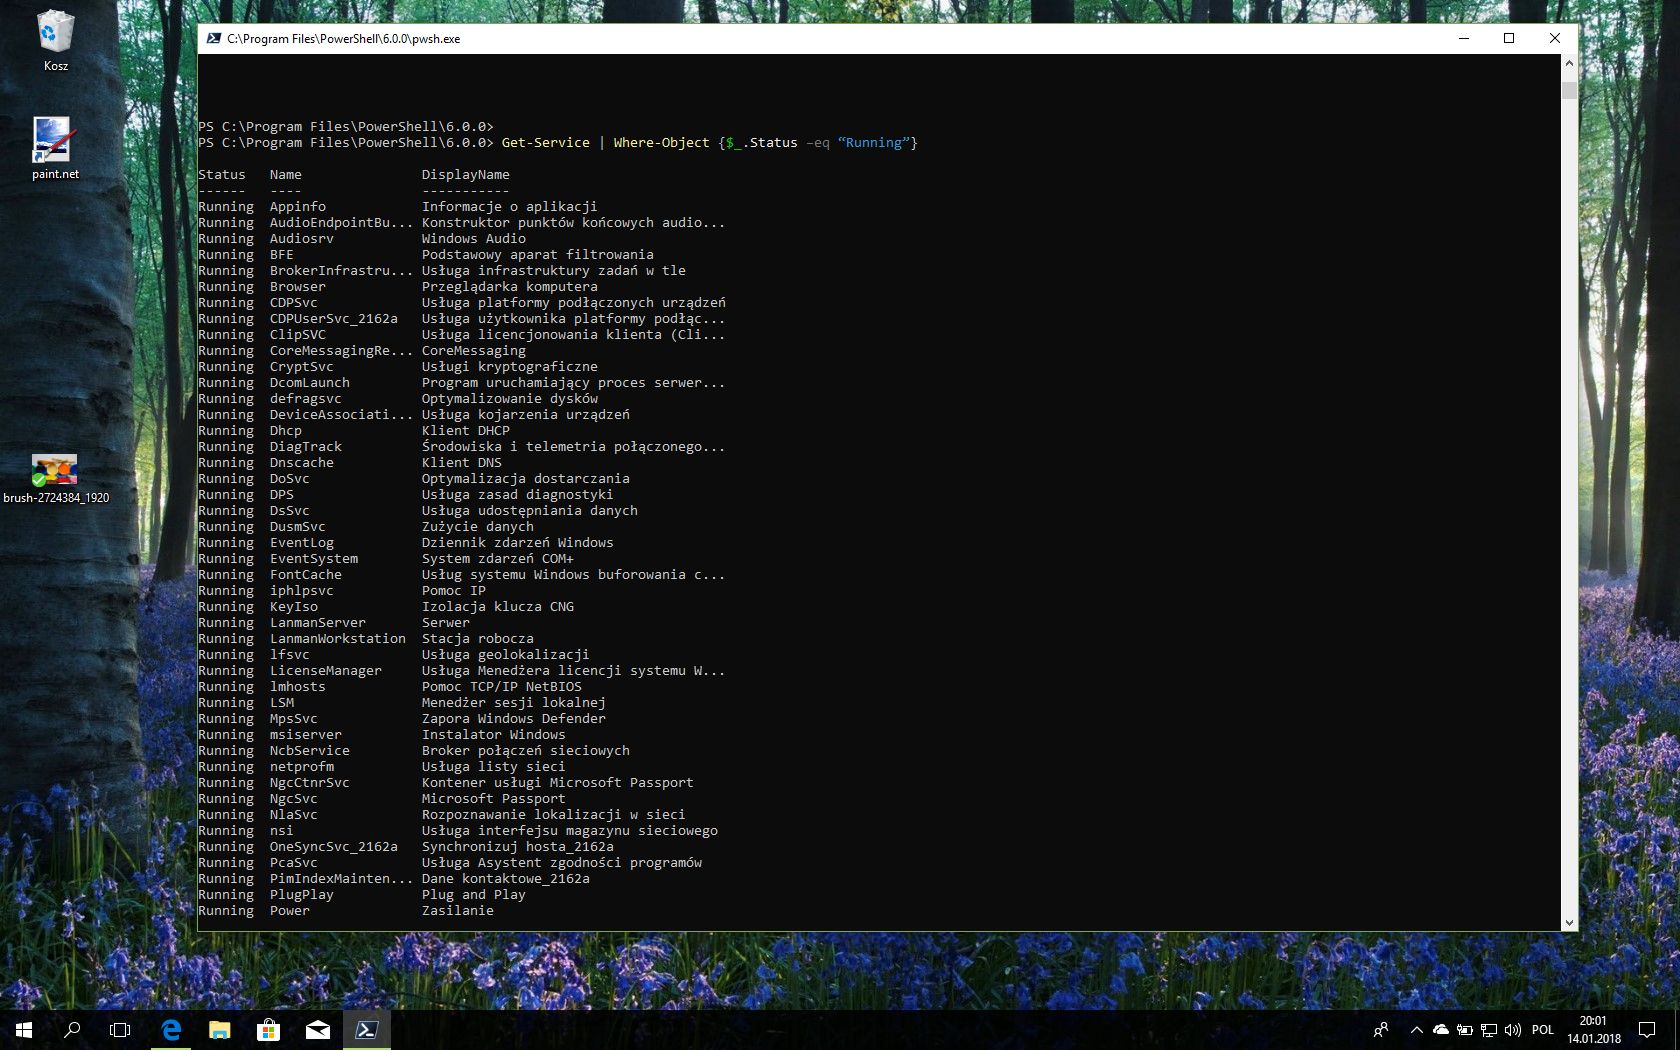The image size is (1680, 1050).
Task: Open network settings tray icon
Action: (x=1489, y=1030)
